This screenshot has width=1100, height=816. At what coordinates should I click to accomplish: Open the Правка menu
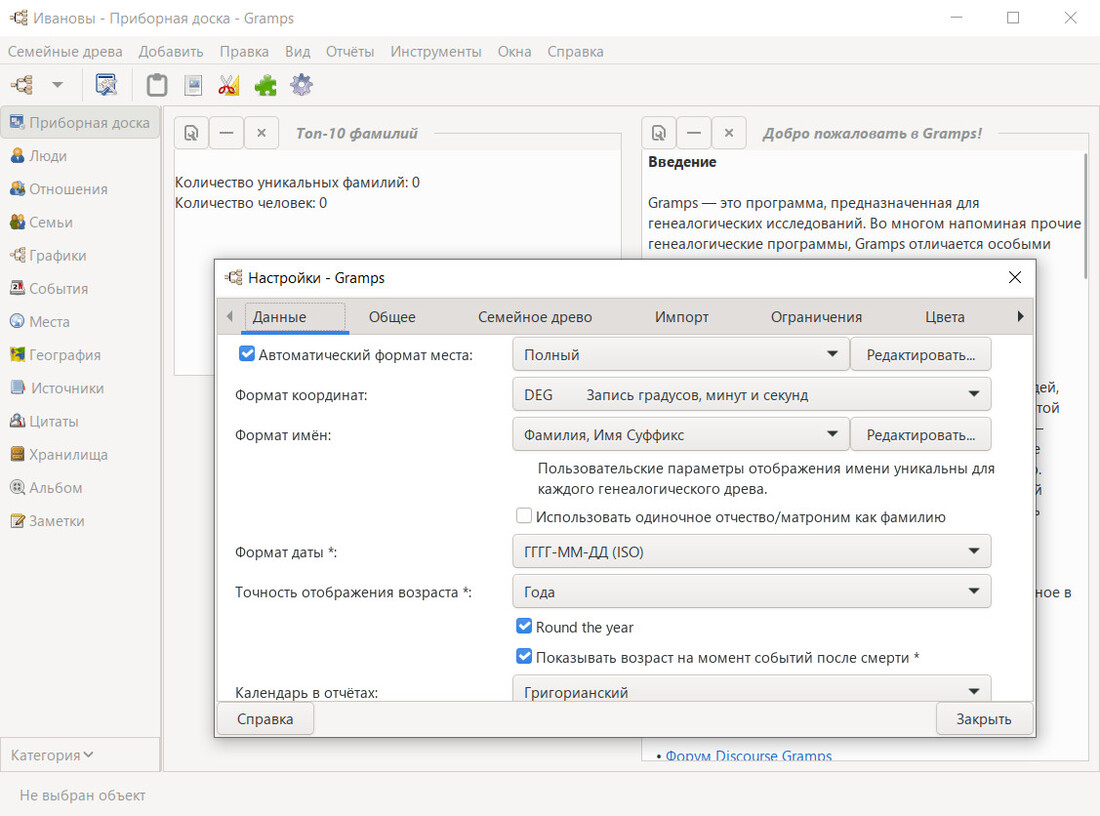click(244, 51)
